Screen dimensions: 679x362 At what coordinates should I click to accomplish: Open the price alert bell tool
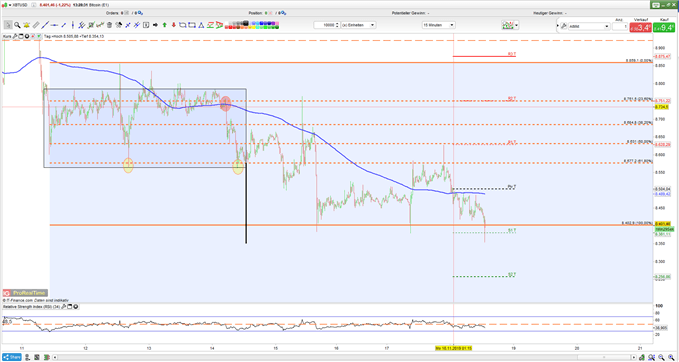[26, 25]
